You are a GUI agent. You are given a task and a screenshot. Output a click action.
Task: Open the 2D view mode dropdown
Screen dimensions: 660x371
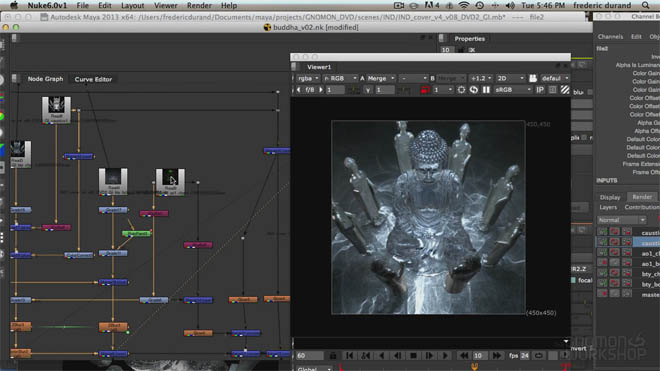tap(510, 78)
